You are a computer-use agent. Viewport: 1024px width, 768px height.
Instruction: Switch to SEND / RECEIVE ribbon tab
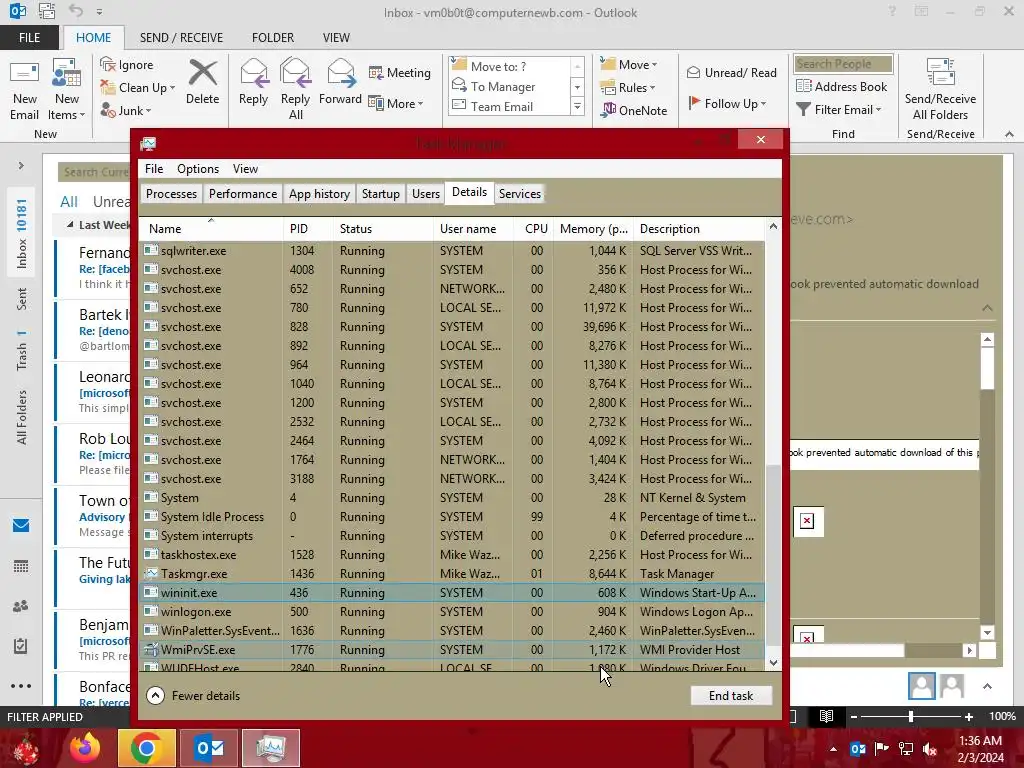point(181,38)
